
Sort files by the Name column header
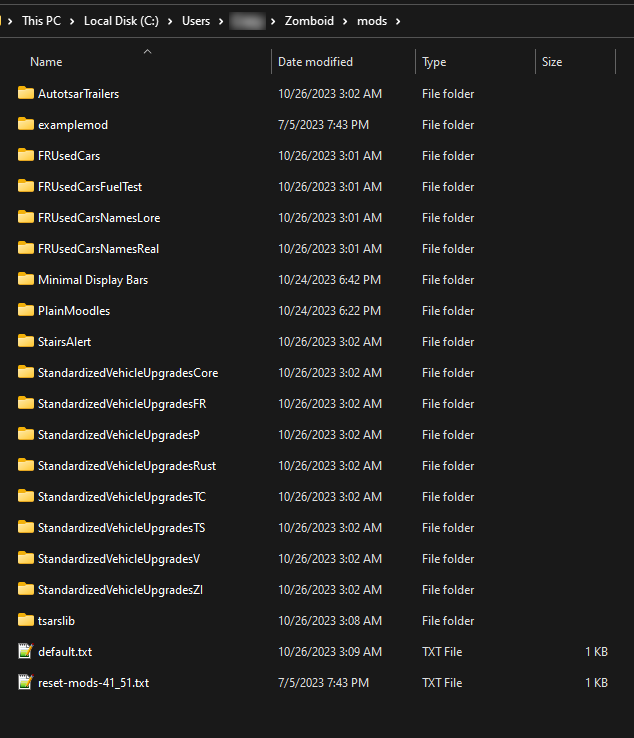[x=46, y=62]
